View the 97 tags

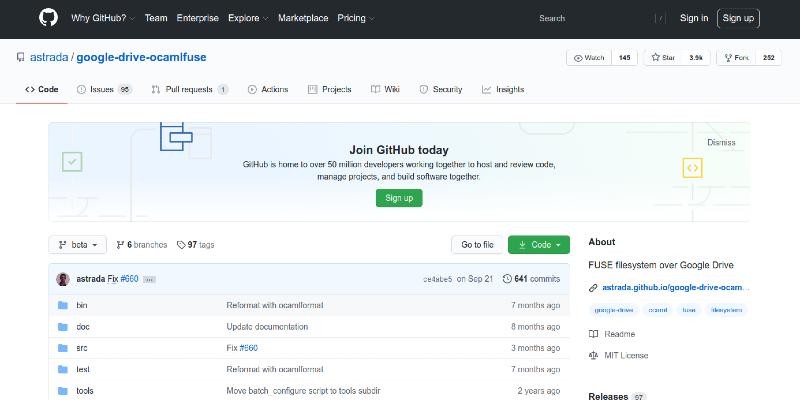point(195,245)
